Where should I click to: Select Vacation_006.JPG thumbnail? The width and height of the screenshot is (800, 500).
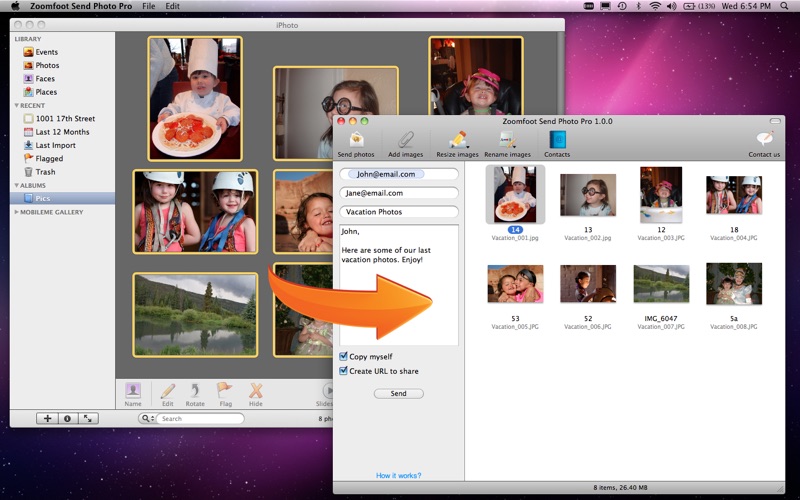tap(588, 284)
